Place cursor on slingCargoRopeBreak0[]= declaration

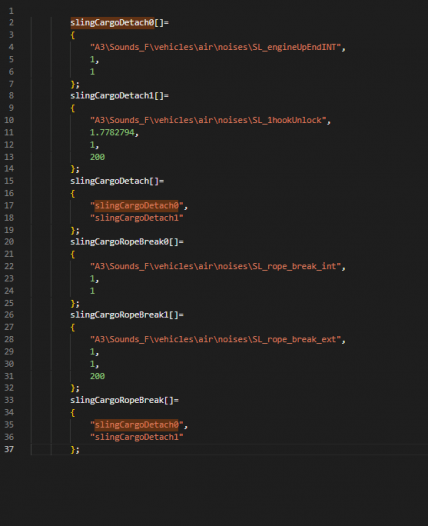pyautogui.click(x=127, y=242)
